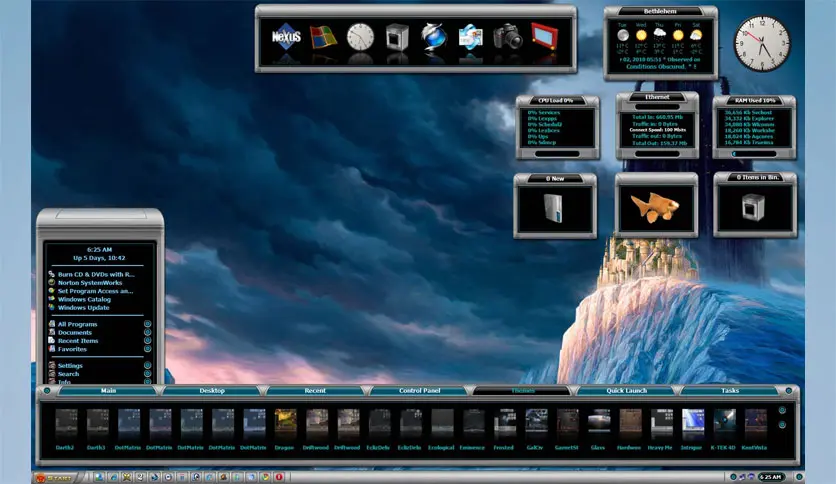The image size is (836, 484).
Task: Select the Themes tab
Action: 523,391
